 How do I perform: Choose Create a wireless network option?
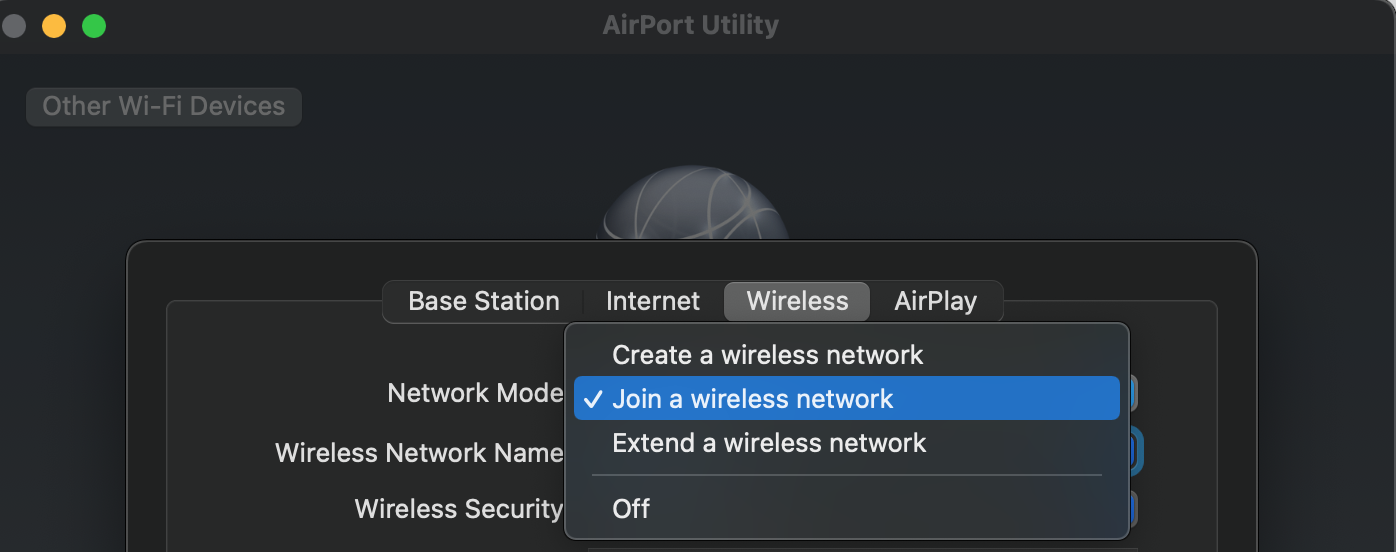(x=767, y=355)
